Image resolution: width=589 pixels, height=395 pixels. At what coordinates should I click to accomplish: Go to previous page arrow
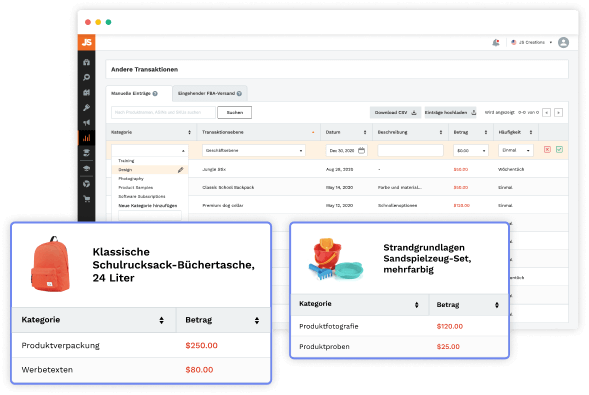click(x=547, y=112)
